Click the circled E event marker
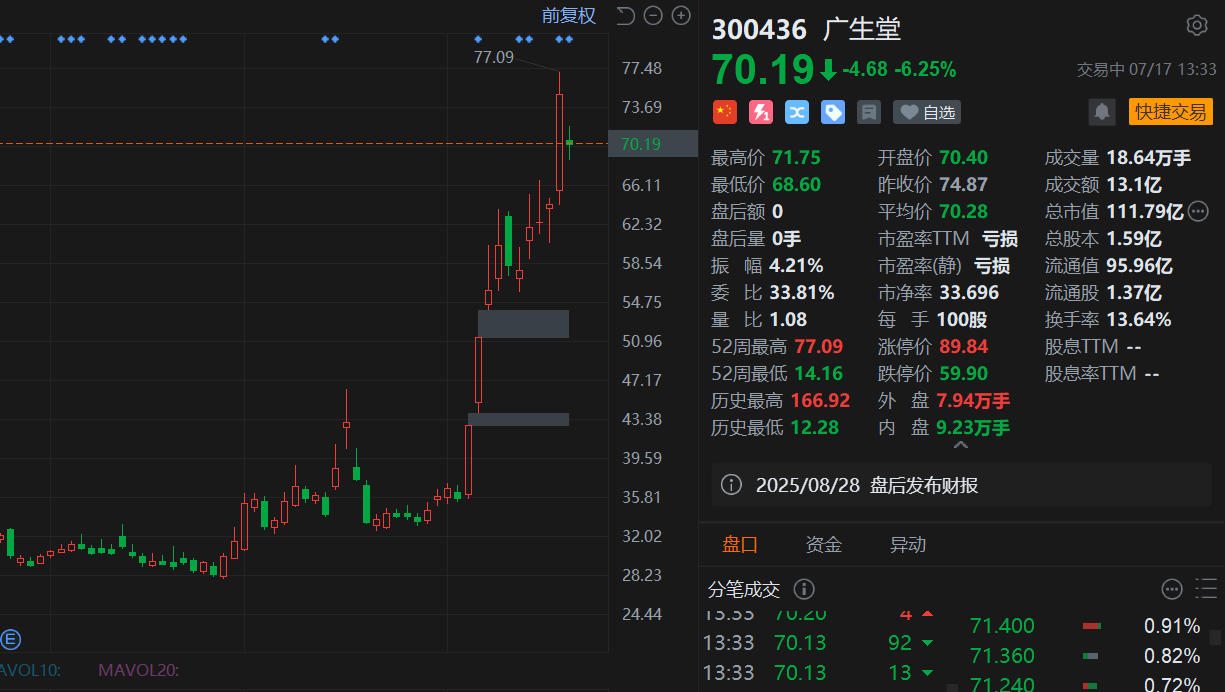This screenshot has height=692, width=1225. pos(11,639)
